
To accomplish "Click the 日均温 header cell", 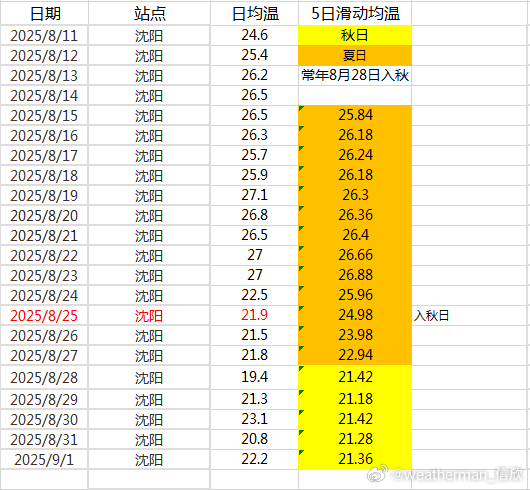I will click(254, 14).
